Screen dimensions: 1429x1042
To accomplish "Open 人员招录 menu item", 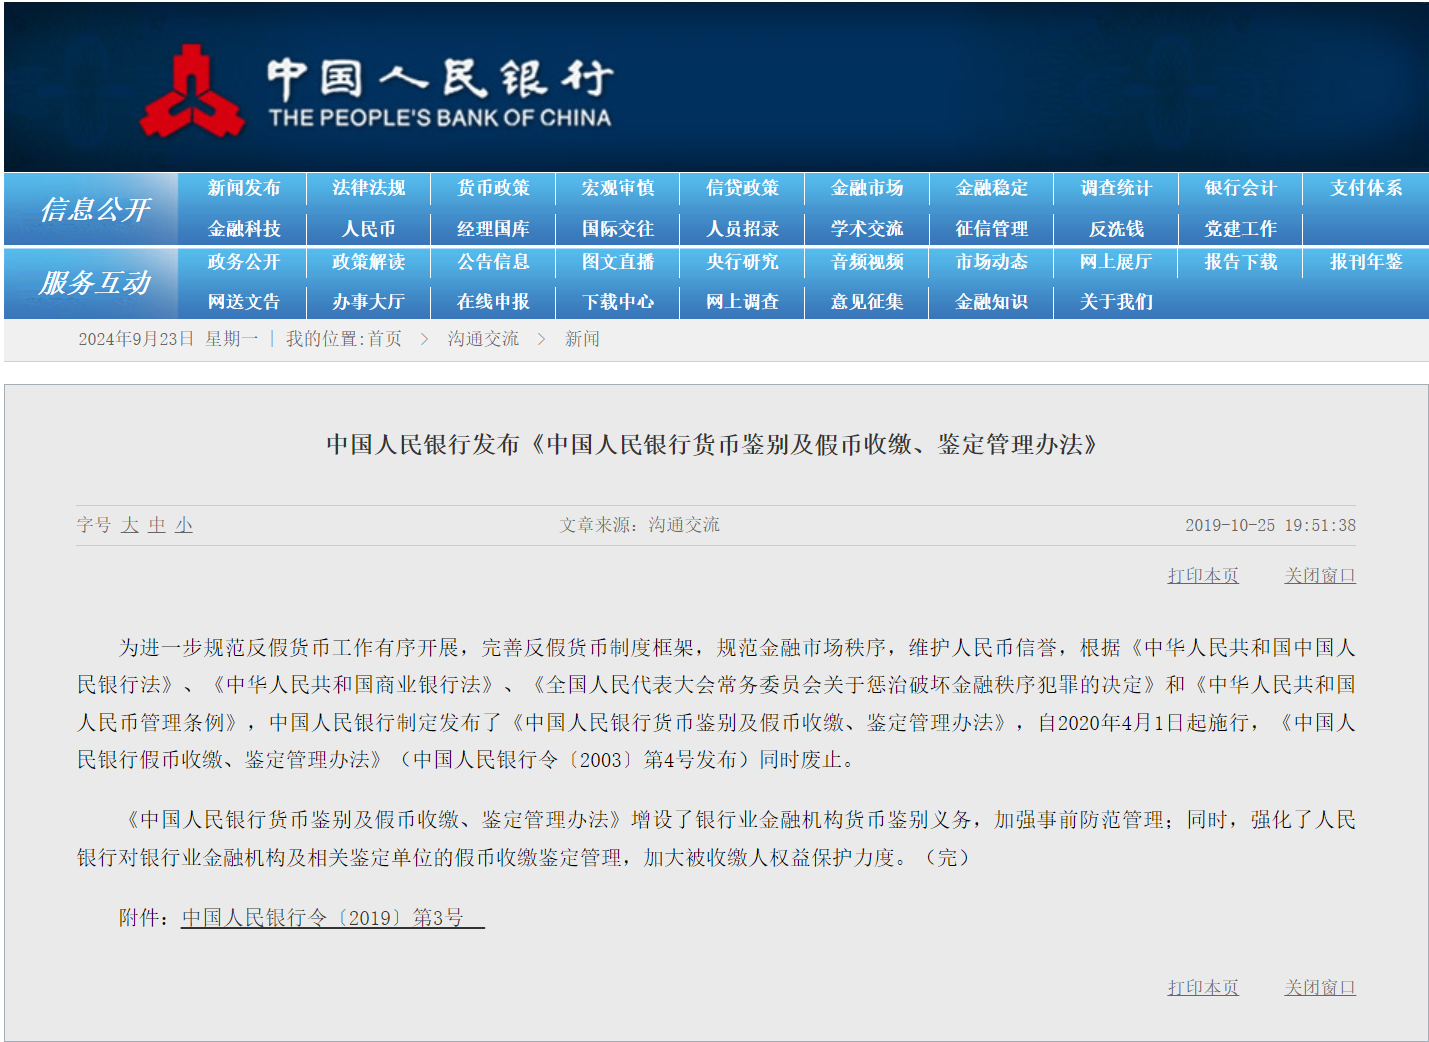I will 742,229.
